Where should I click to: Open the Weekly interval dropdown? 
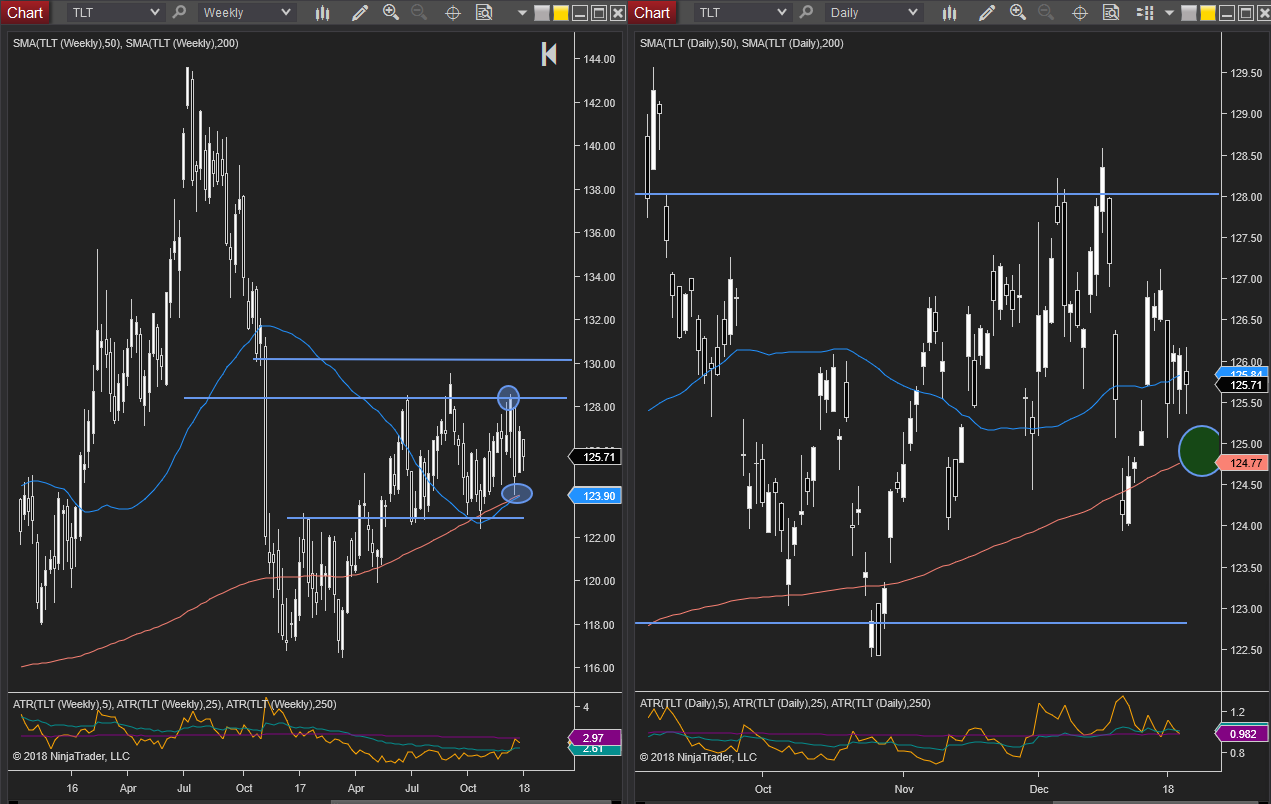tap(246, 13)
